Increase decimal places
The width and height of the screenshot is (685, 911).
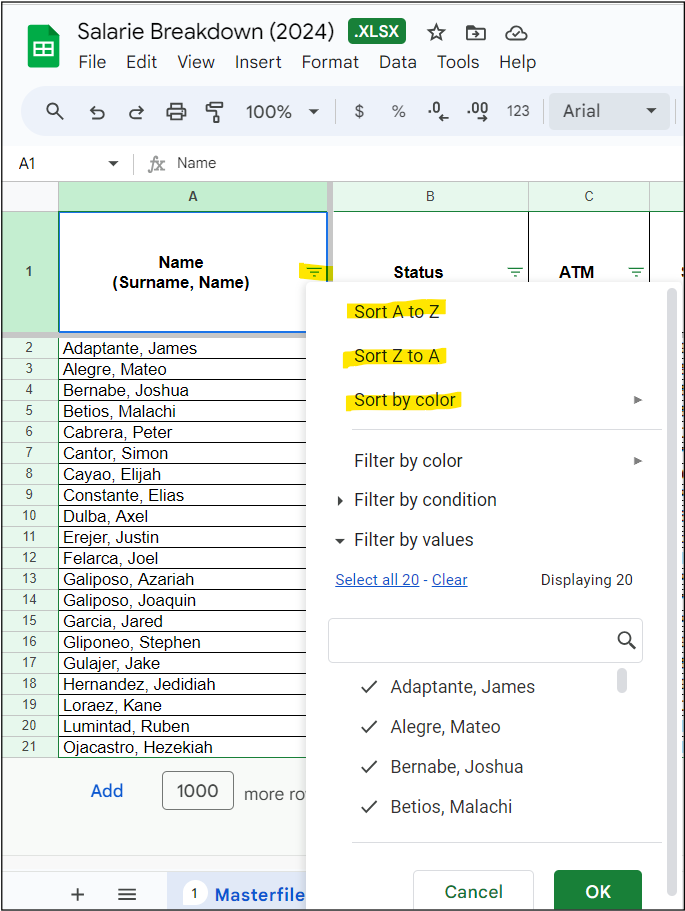point(477,111)
